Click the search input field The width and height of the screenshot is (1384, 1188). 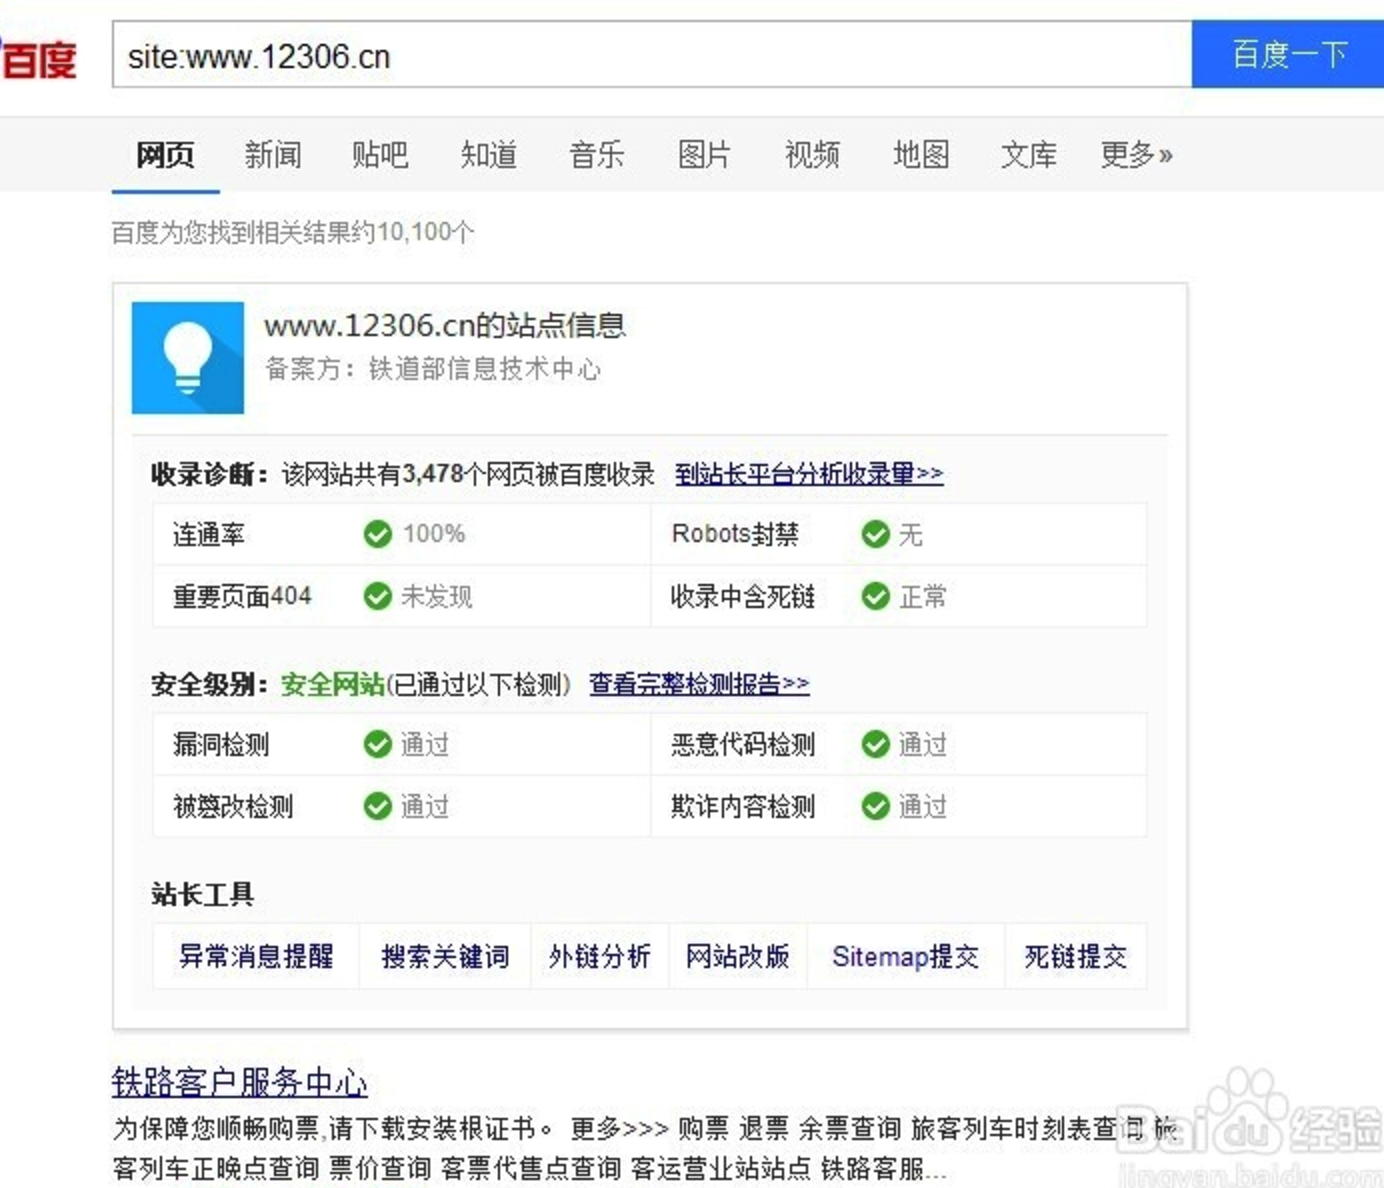tap(650, 56)
